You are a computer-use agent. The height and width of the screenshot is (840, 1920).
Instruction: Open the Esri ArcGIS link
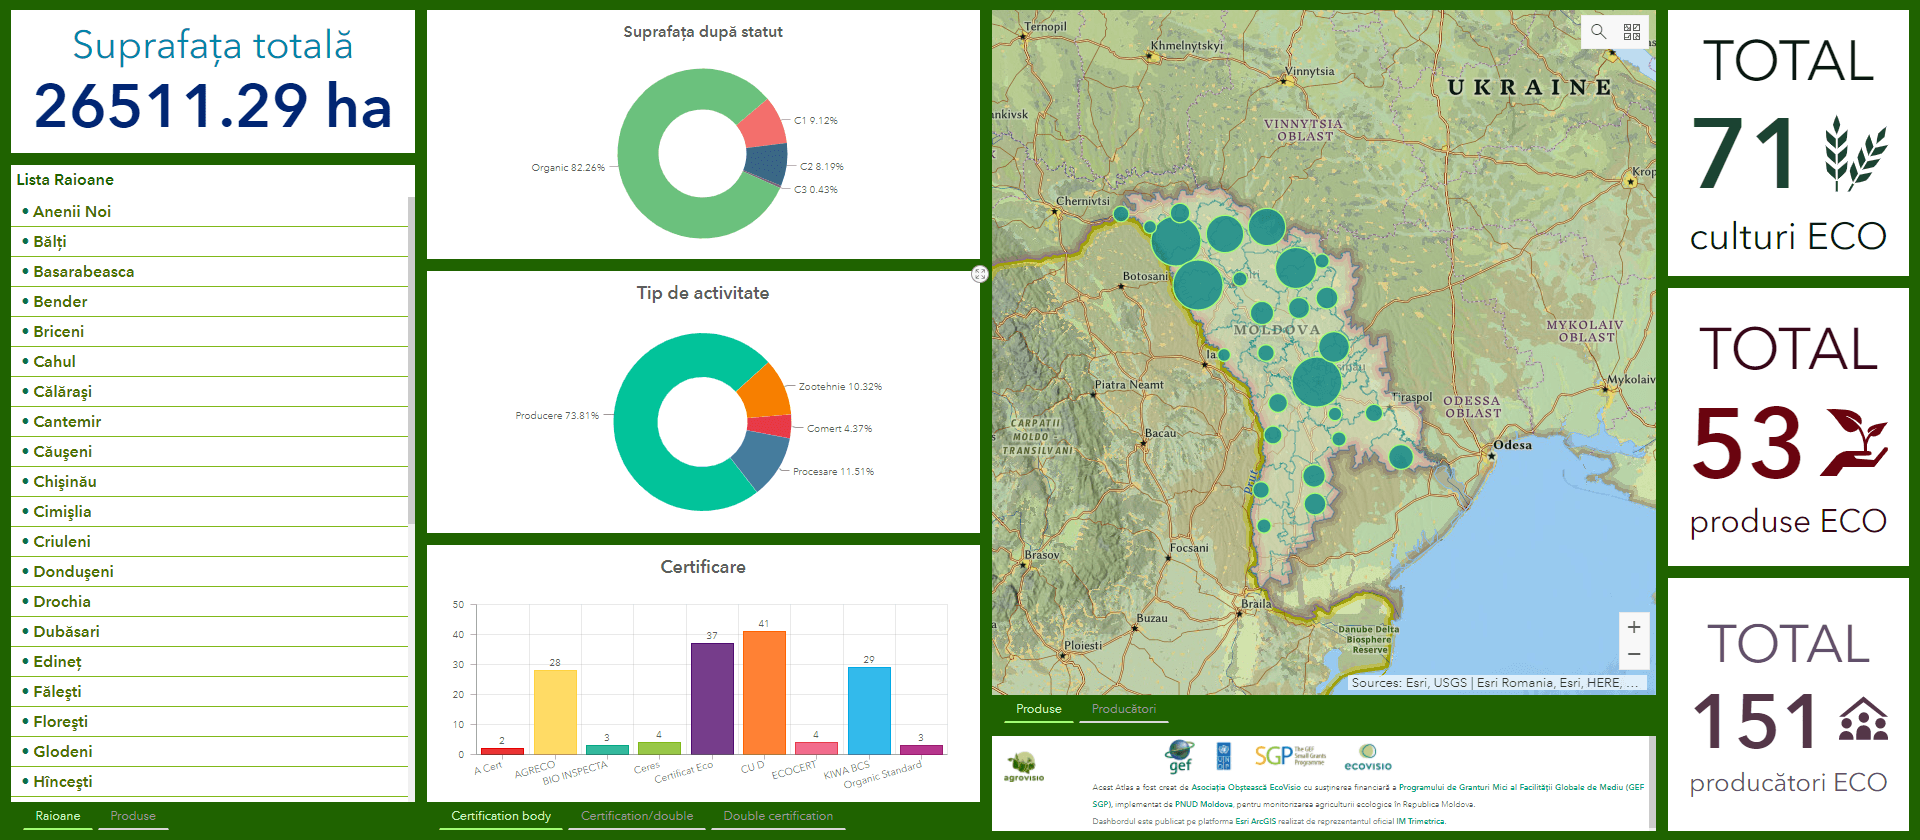tap(1255, 821)
